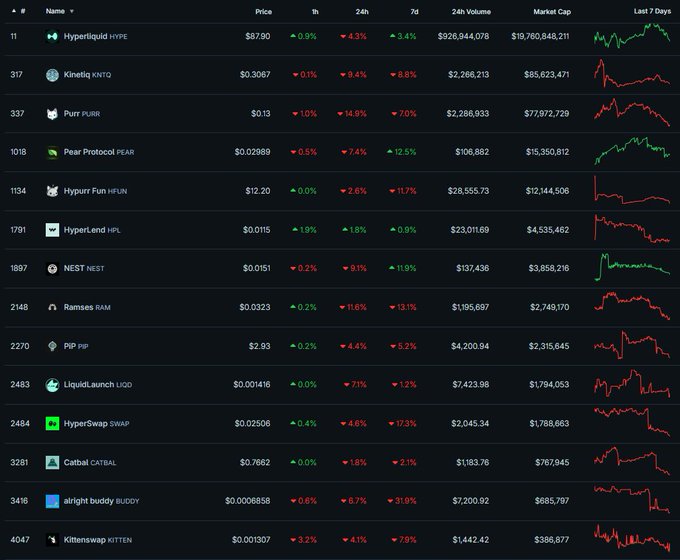Click alright buddy 7-day sparkline chart

point(632,499)
